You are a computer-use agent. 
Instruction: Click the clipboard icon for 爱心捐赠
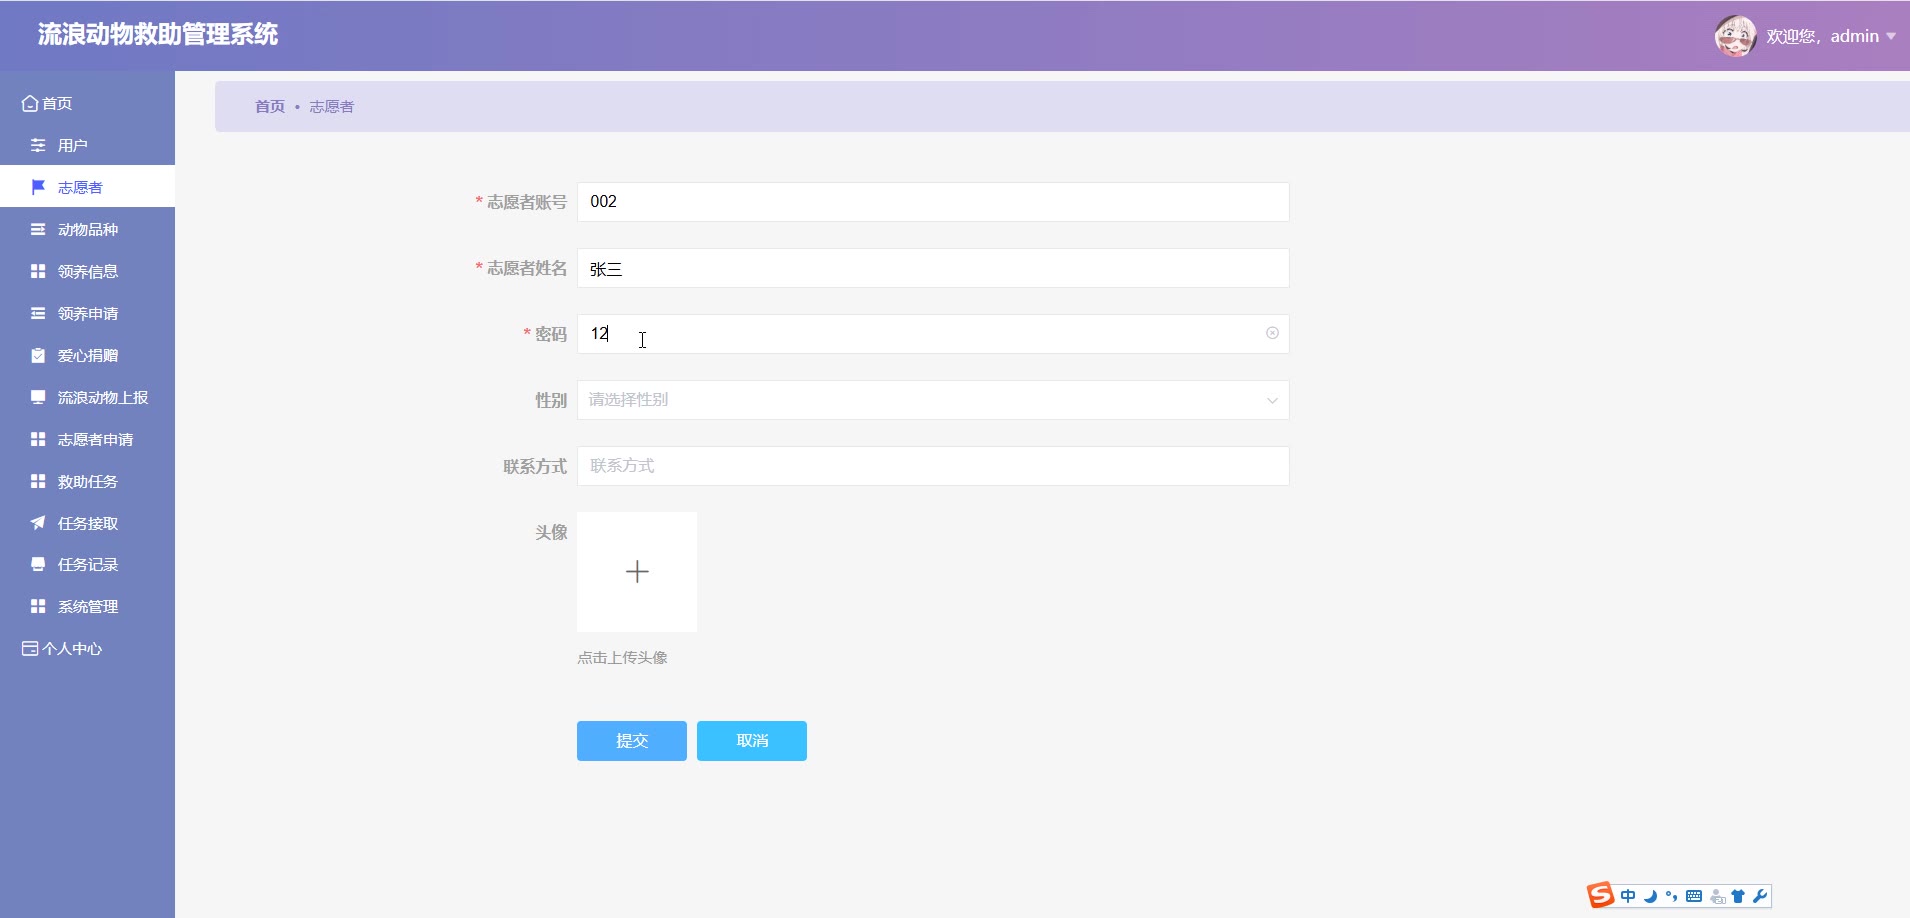click(38, 355)
